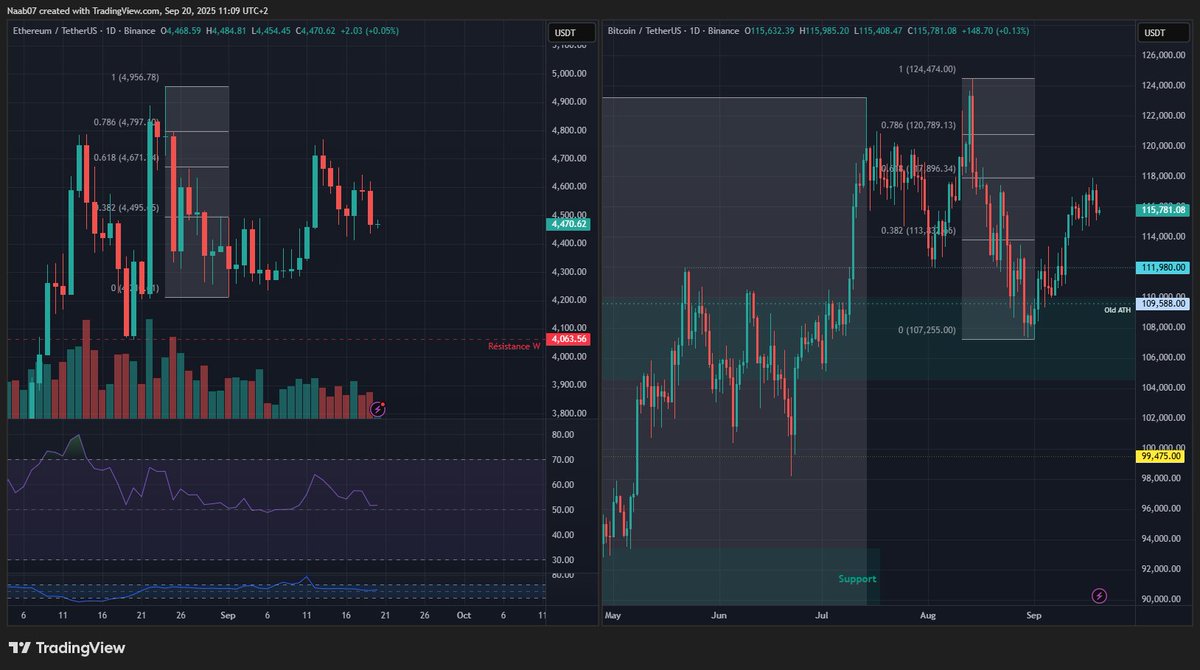The width and height of the screenshot is (1200, 670).
Task: Click the yellow 99,475.00 price label
Action: click(1160, 456)
